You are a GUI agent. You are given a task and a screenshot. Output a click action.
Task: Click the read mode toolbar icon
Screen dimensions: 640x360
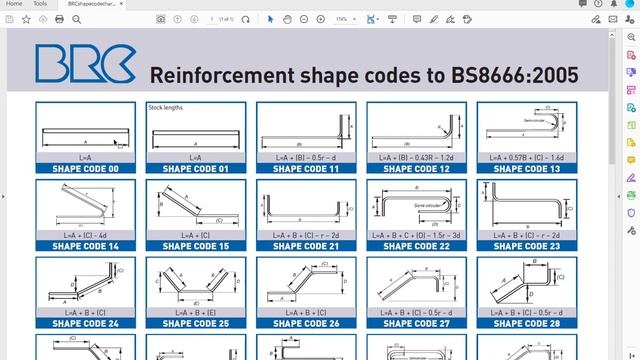[392, 19]
